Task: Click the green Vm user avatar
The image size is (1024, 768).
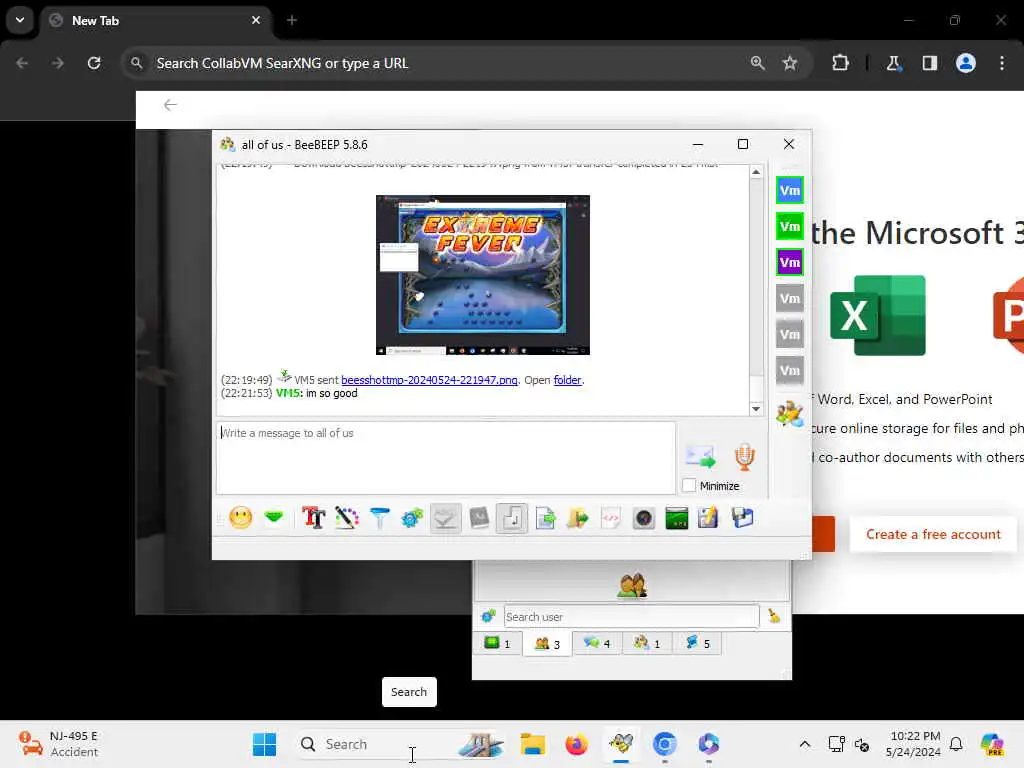Action: (x=790, y=227)
